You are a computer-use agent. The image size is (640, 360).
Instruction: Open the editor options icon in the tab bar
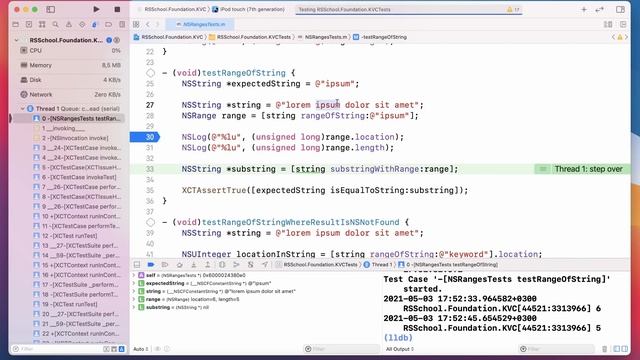click(x=608, y=24)
